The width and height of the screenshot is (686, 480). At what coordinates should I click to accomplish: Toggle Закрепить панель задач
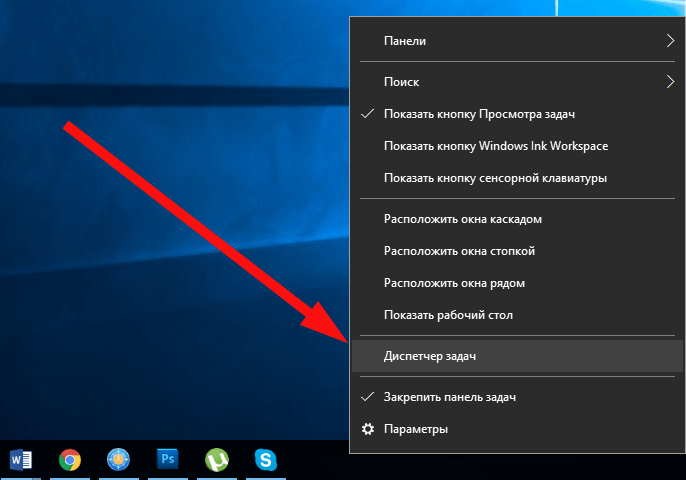coord(518,397)
